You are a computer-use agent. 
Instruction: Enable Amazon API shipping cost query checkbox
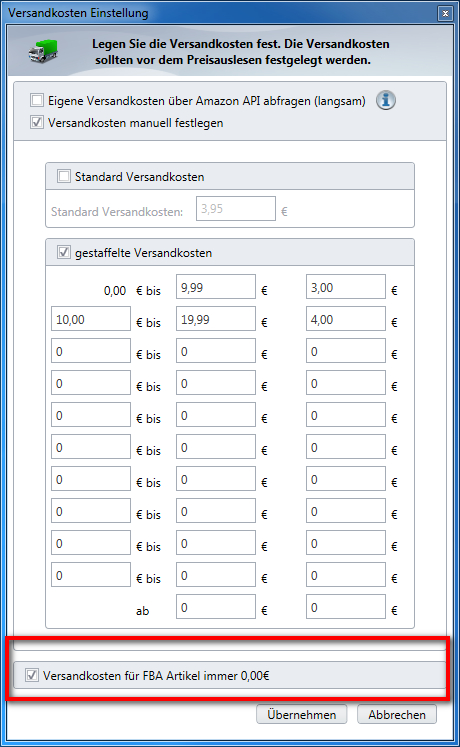(37, 101)
